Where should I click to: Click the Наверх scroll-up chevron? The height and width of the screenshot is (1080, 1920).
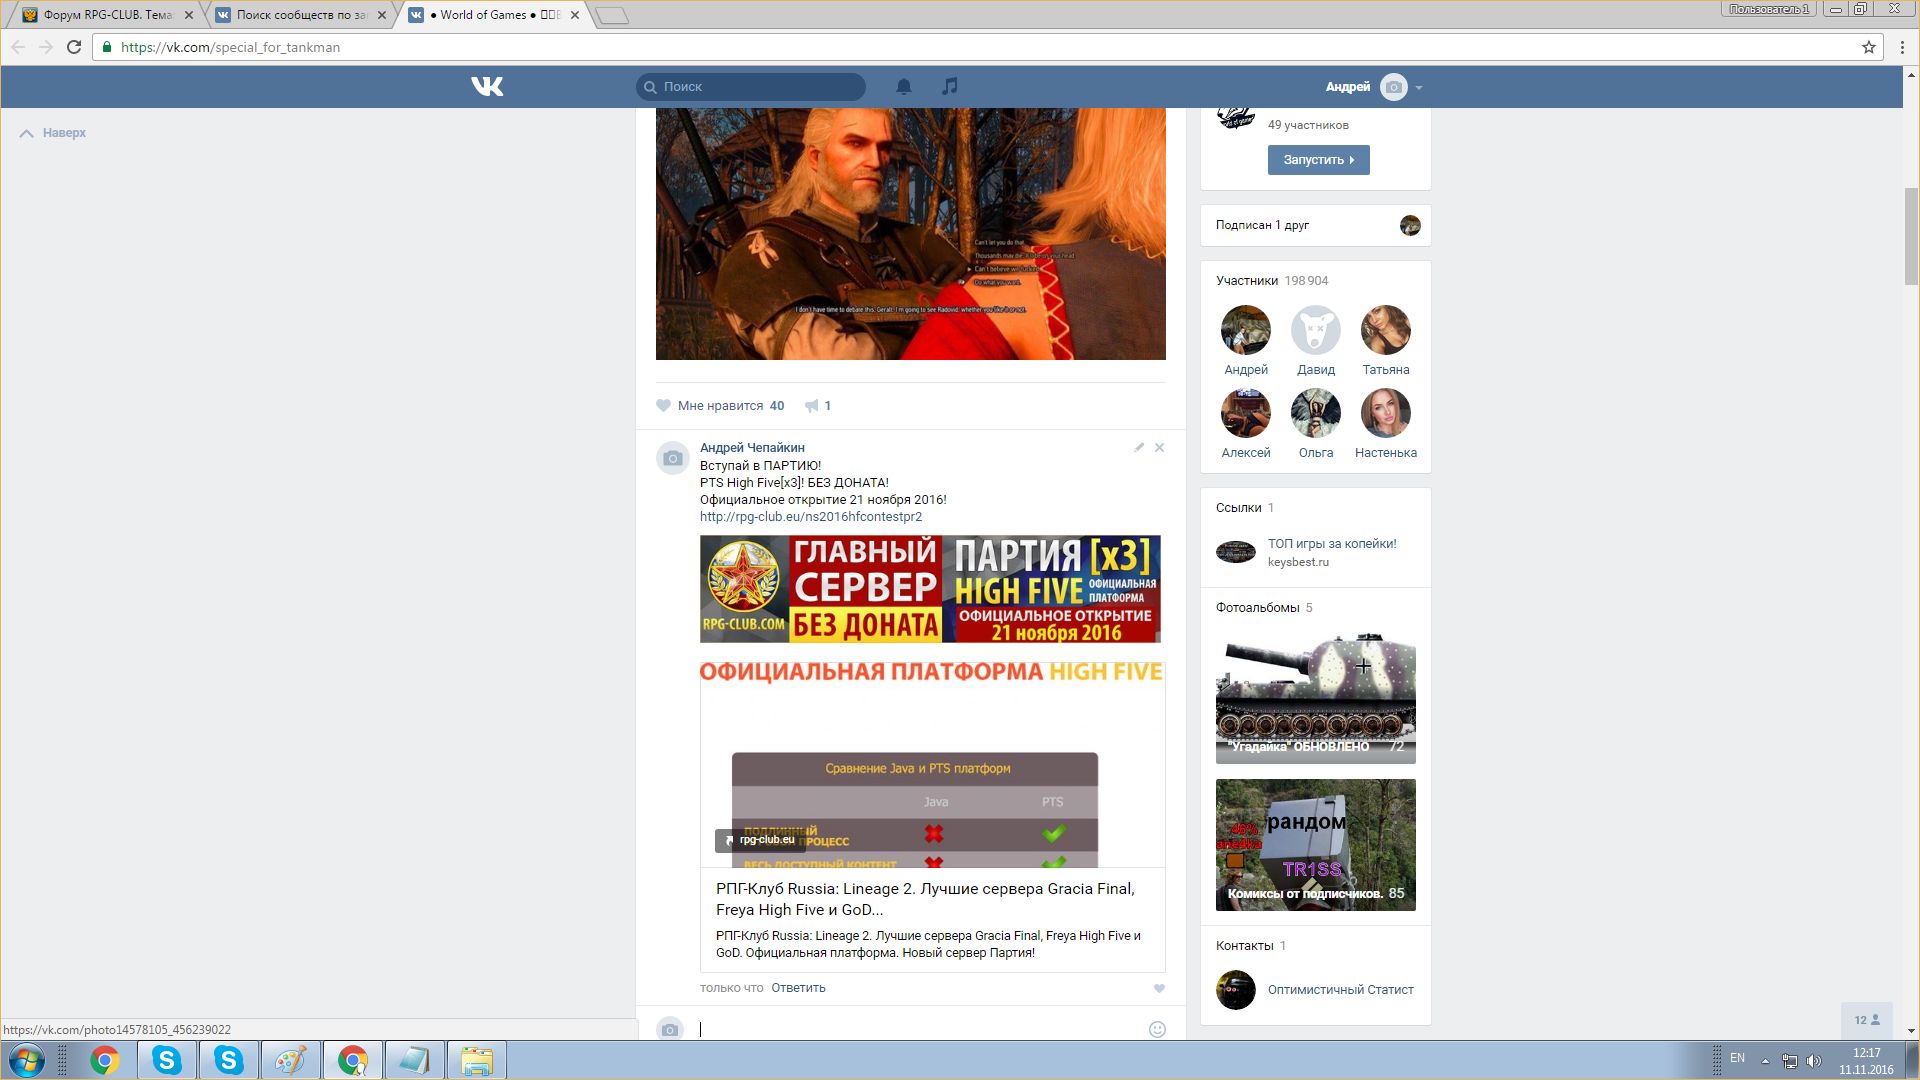click(27, 133)
